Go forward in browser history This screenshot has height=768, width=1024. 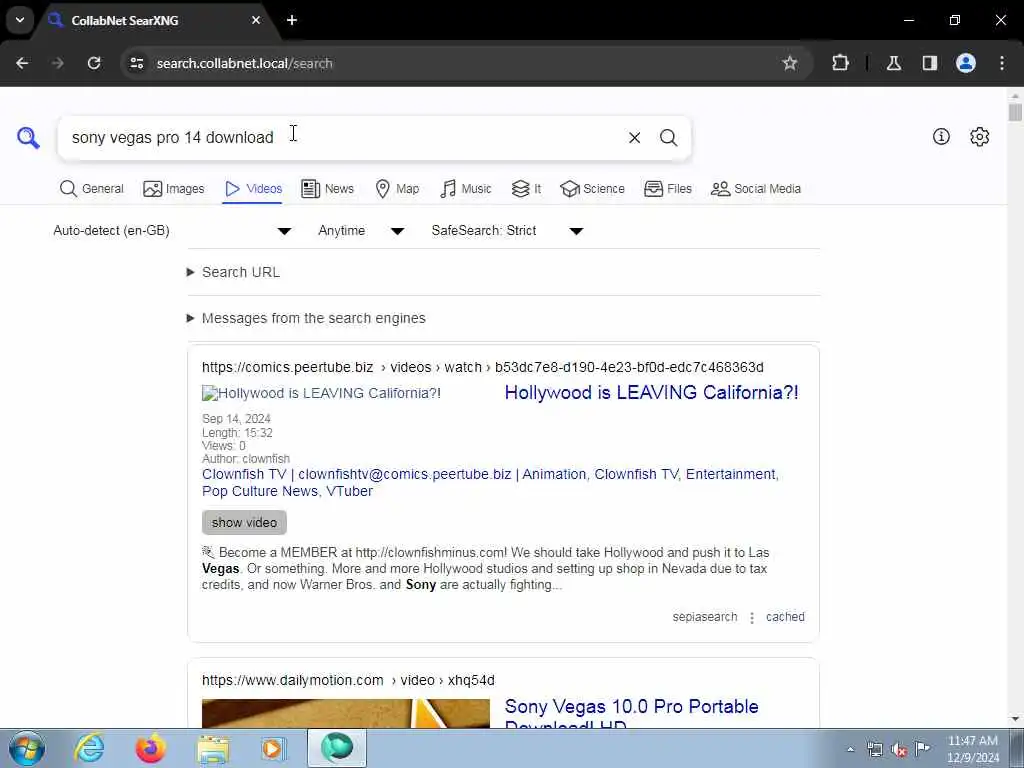point(57,63)
